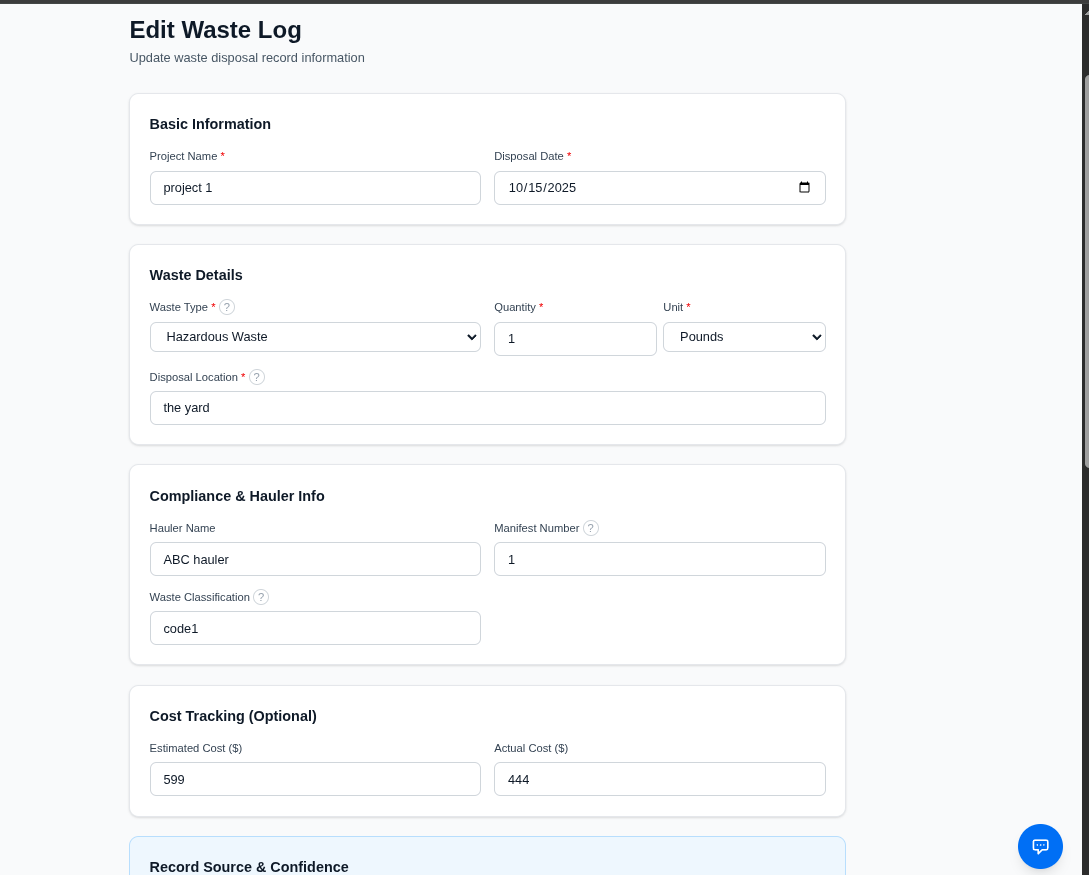Click the Manifest Number input field
This screenshot has height=875, width=1089.
click(659, 559)
